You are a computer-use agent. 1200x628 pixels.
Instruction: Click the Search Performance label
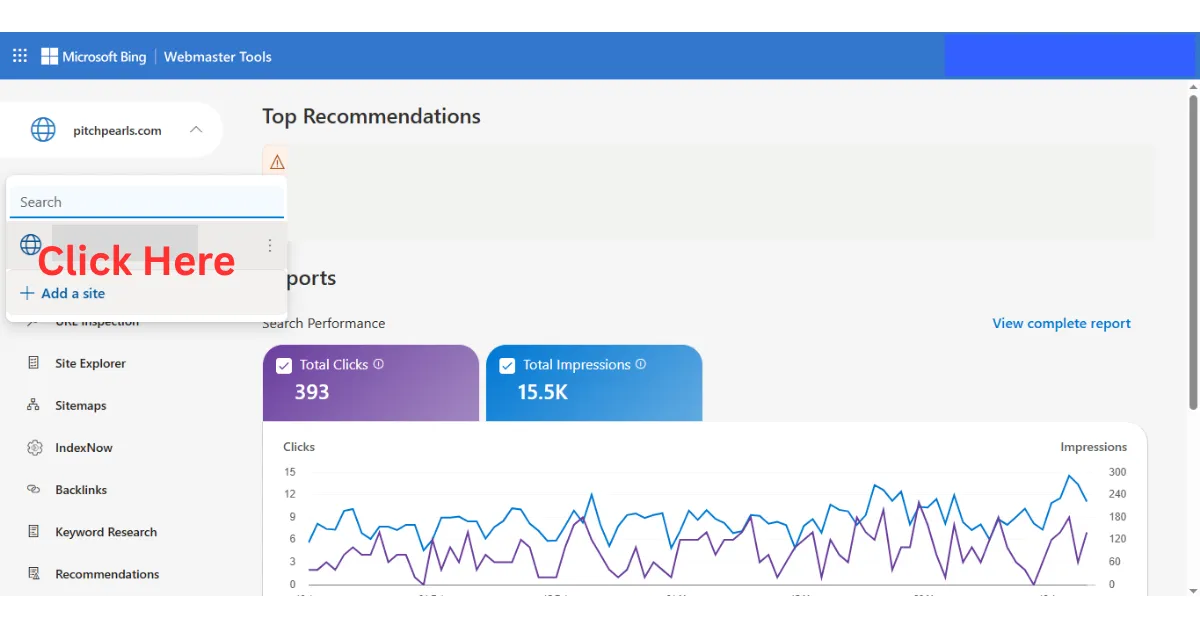pos(323,323)
